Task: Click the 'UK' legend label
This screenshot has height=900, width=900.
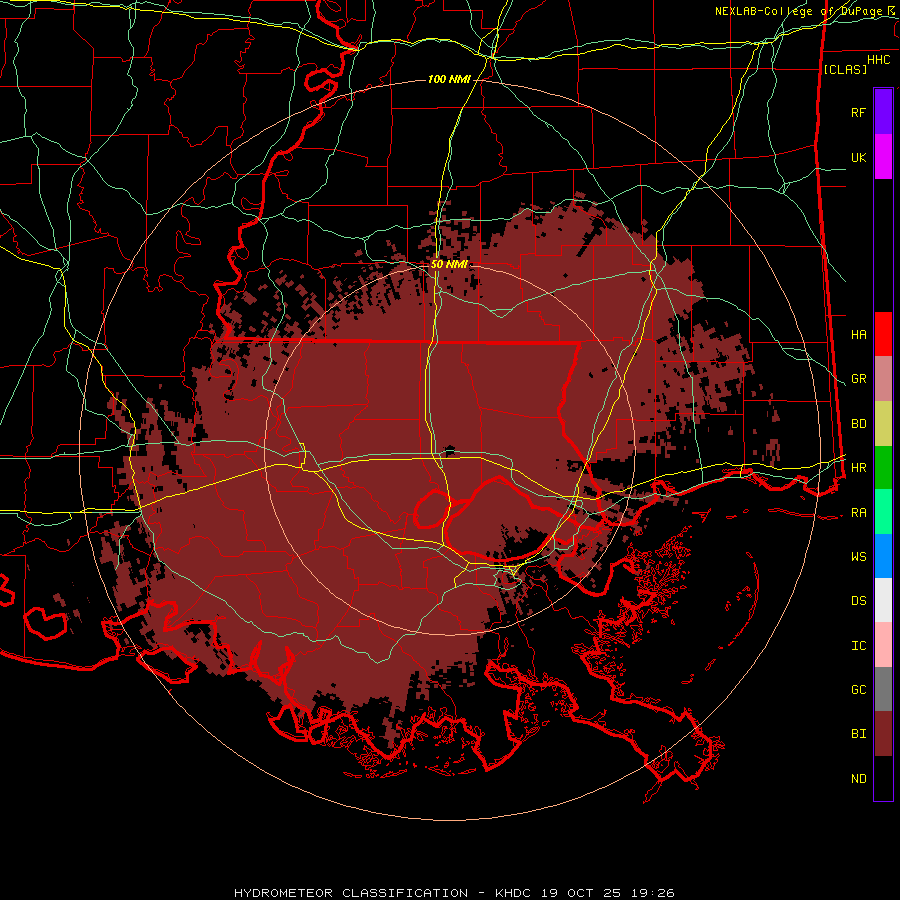Action: 858,157
